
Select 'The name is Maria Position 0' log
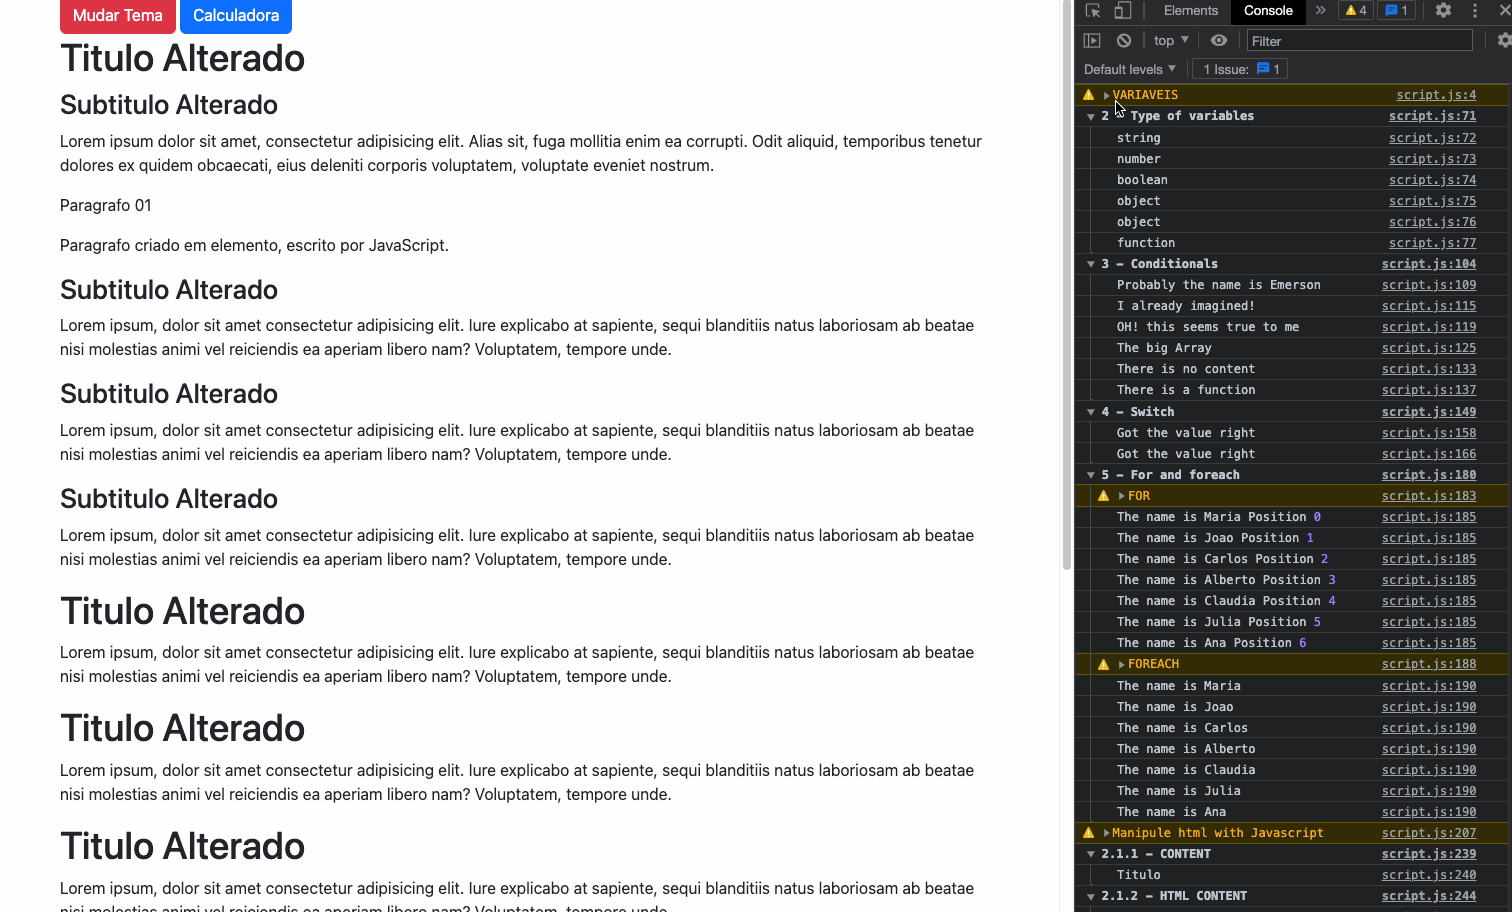click(x=1218, y=517)
